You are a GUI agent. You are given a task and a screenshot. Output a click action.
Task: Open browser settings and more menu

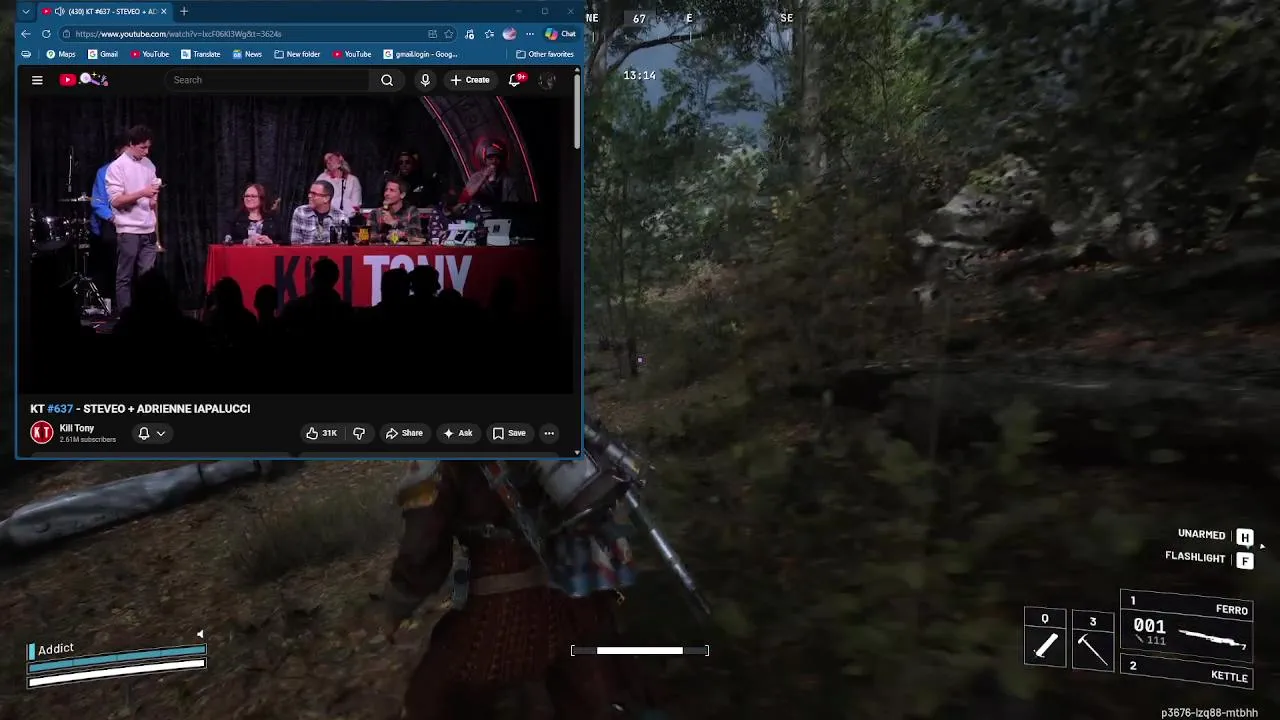pyautogui.click(x=530, y=34)
